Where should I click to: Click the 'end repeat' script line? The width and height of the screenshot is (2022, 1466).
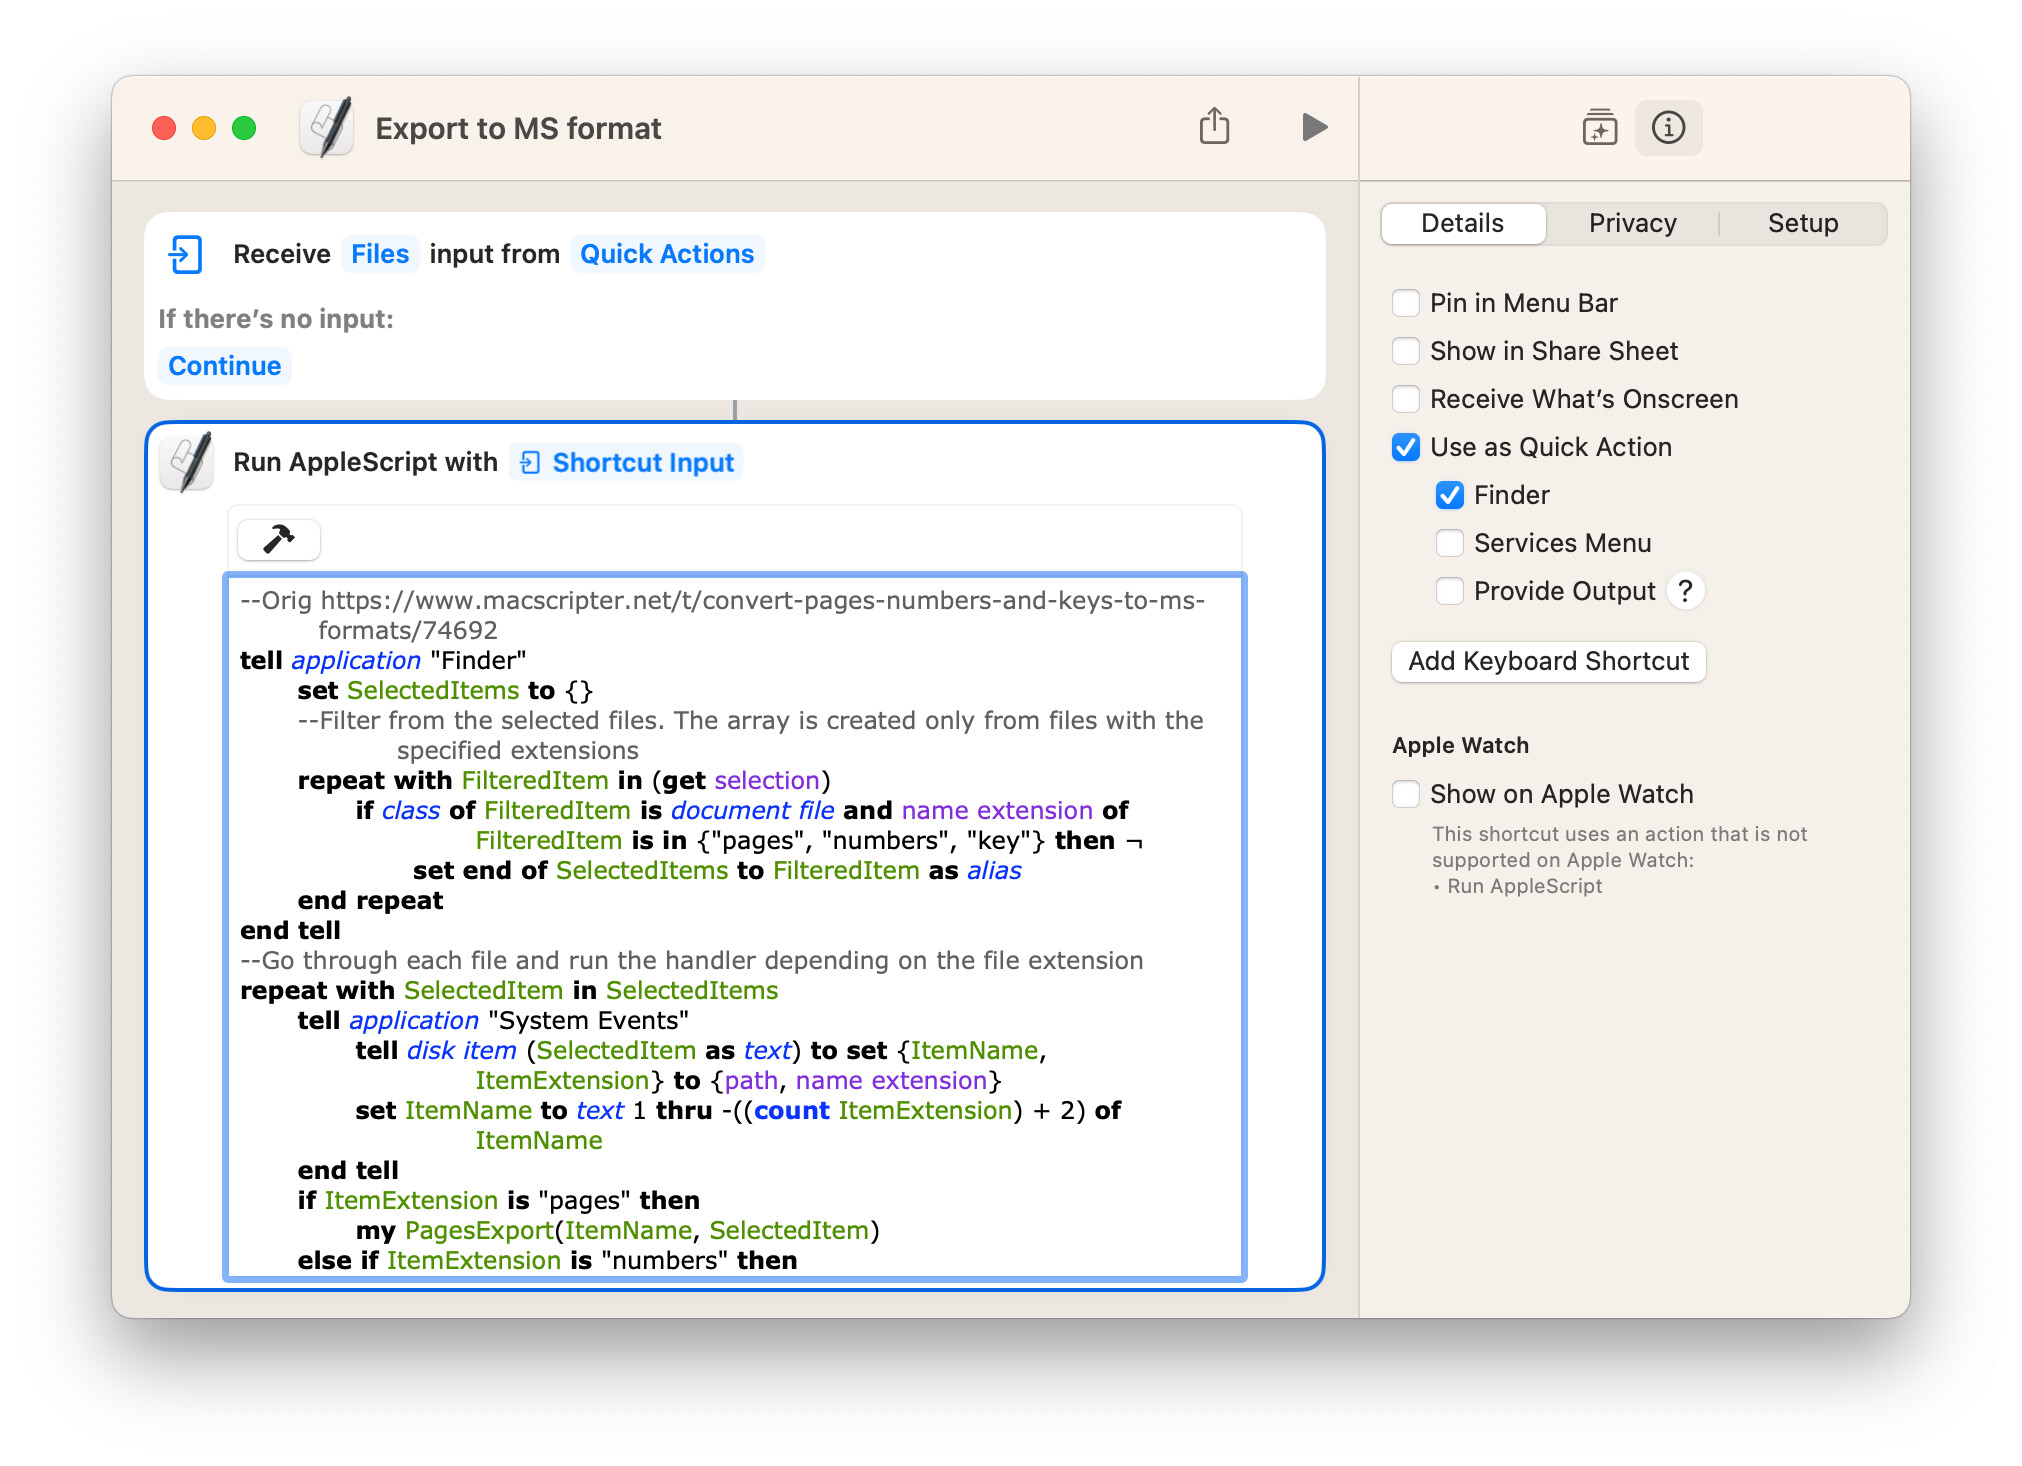(370, 900)
